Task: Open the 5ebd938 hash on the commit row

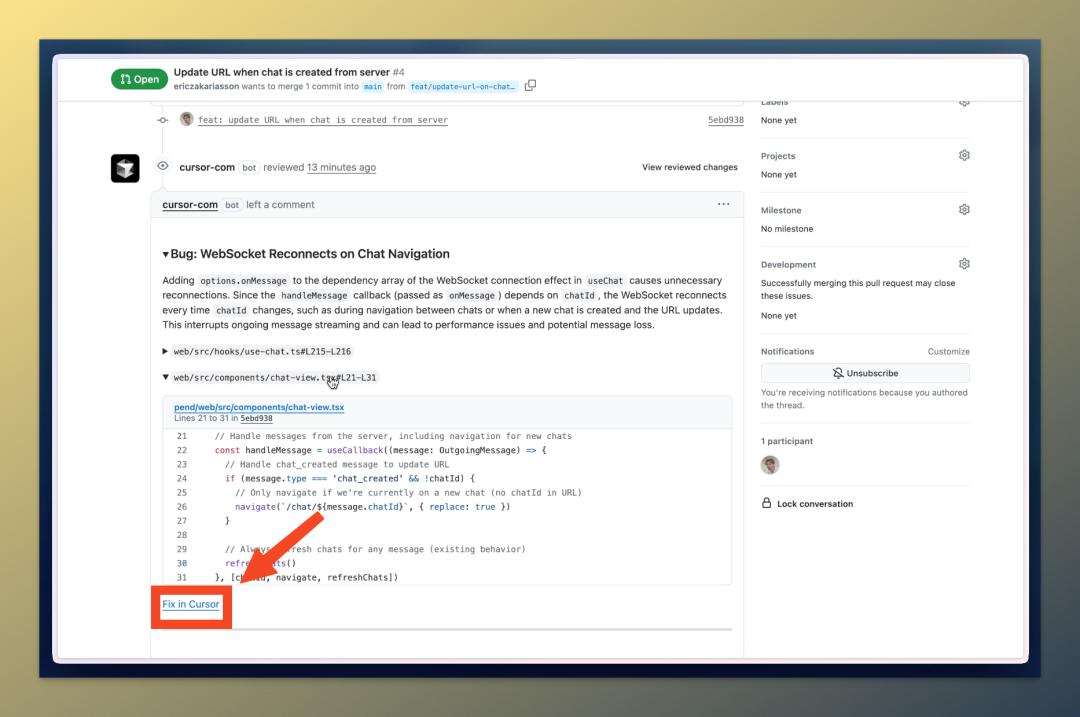Action: click(x=726, y=120)
